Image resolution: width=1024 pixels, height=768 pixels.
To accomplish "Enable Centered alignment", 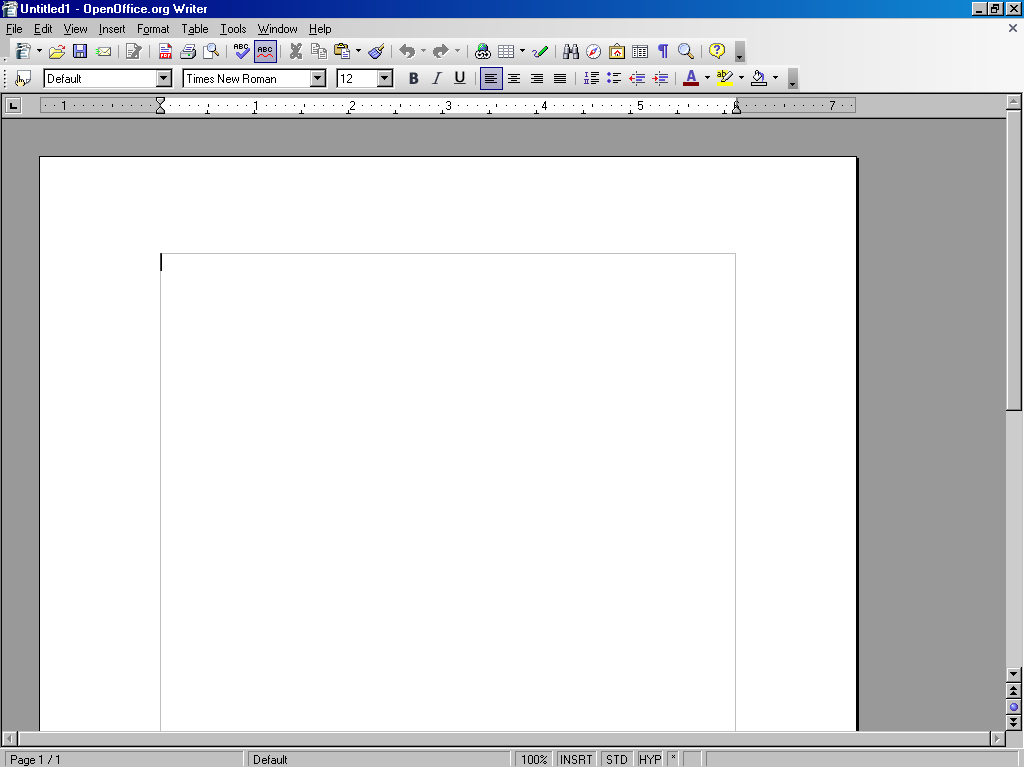I will coord(514,78).
